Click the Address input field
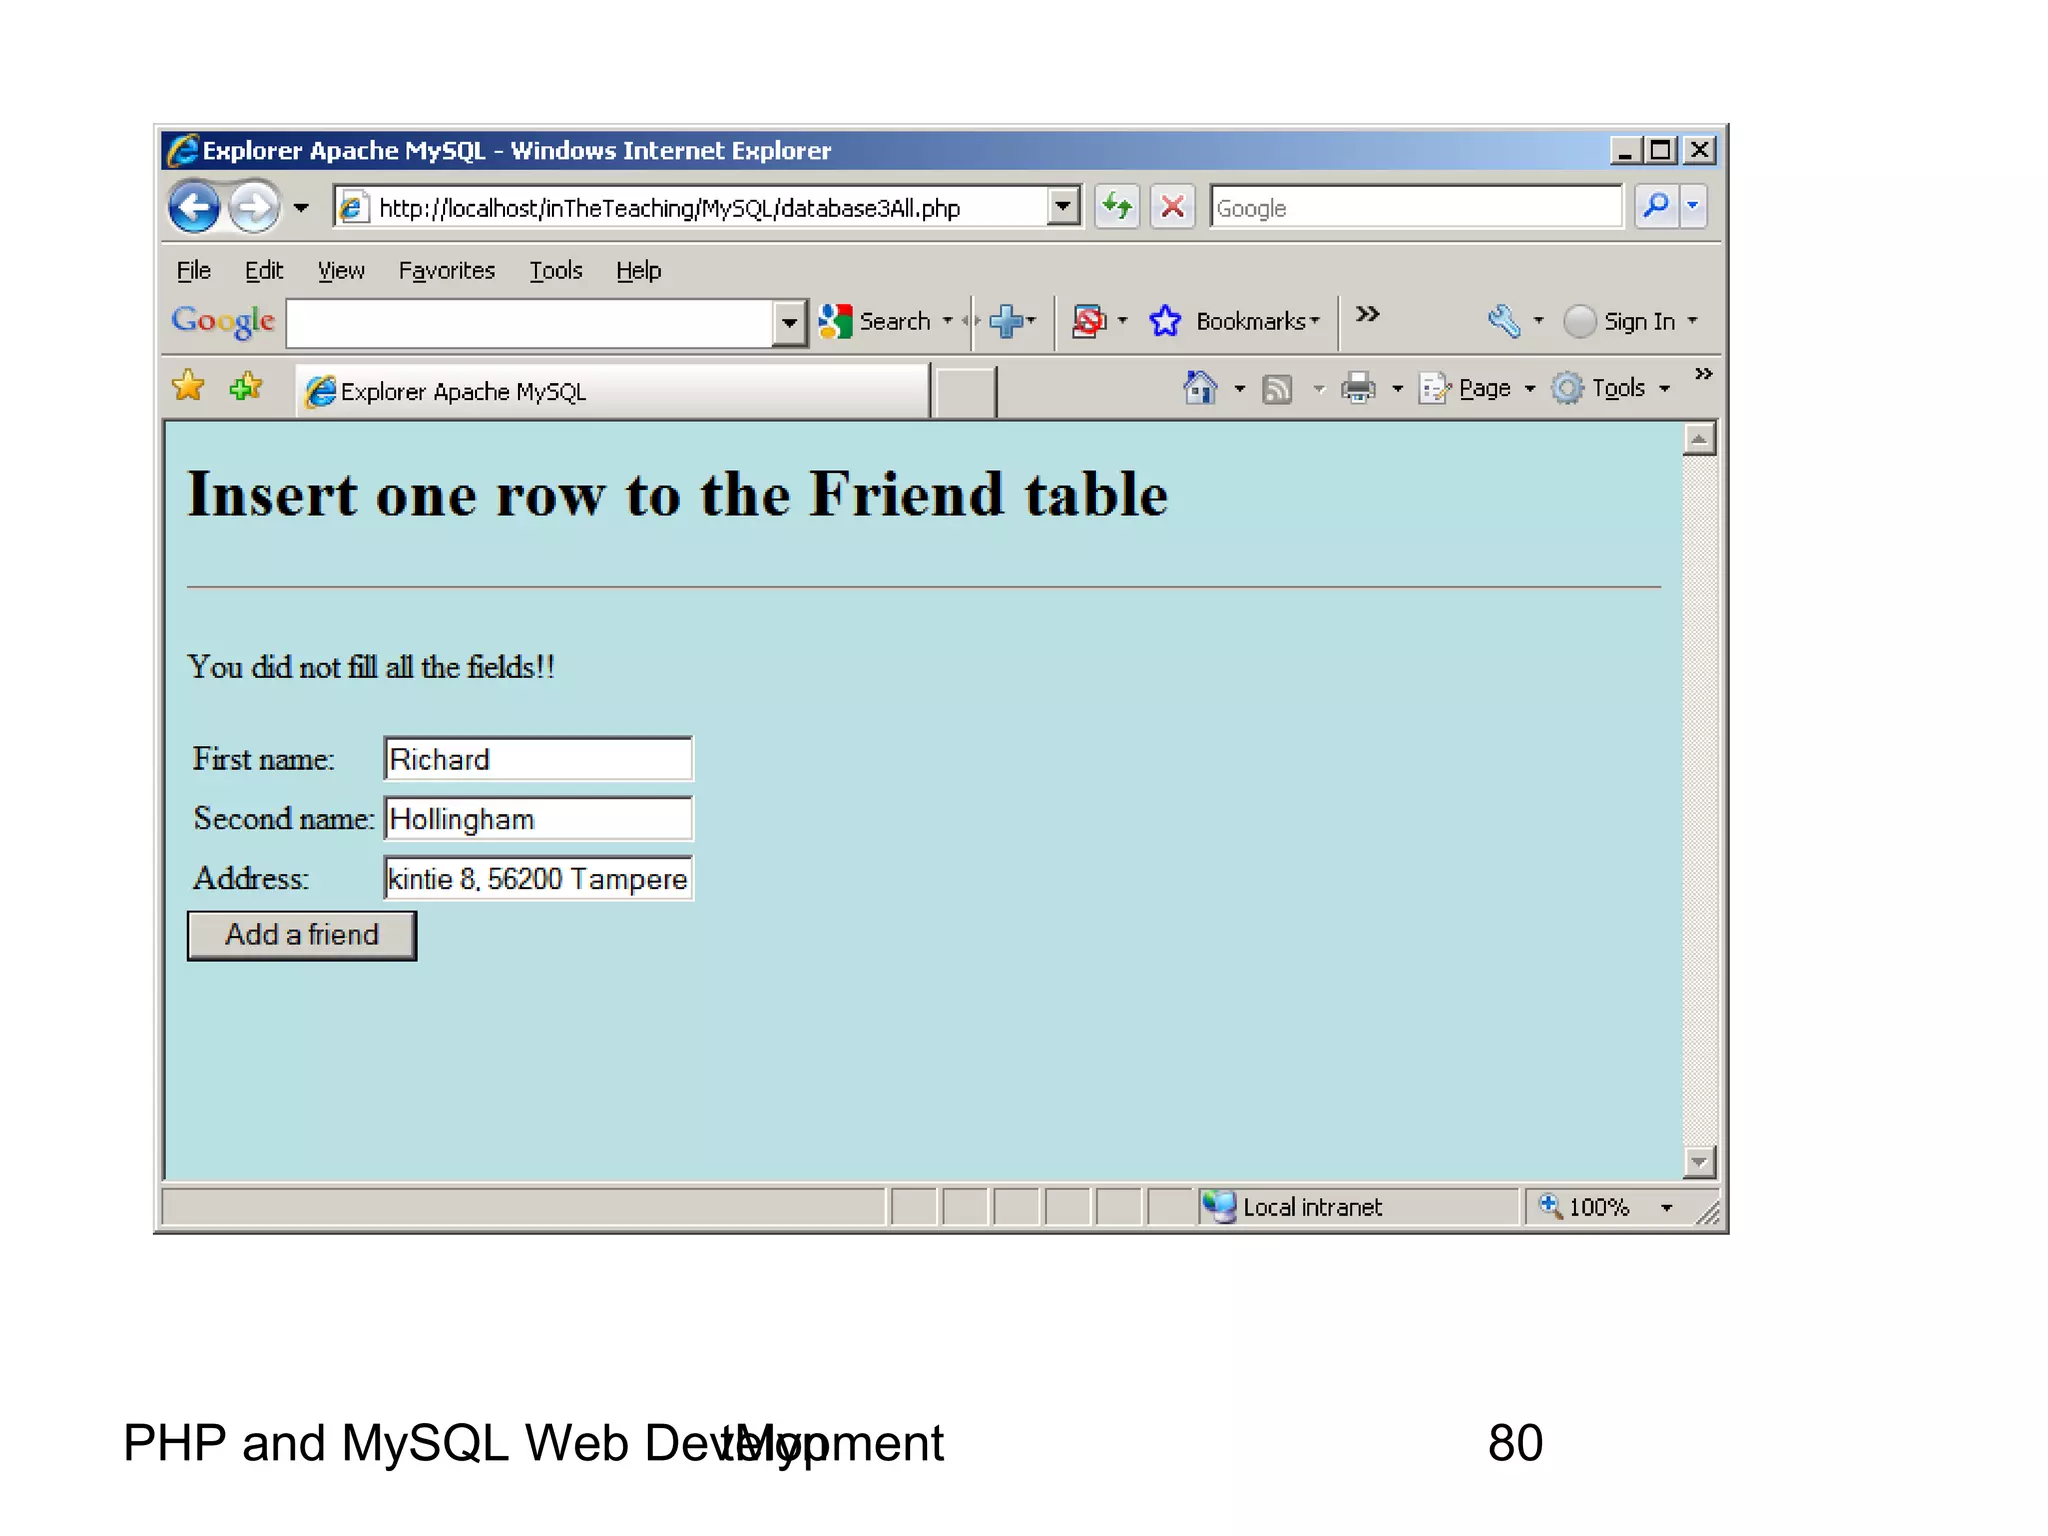Screen dimensions: 2048x1536 pos(538,878)
